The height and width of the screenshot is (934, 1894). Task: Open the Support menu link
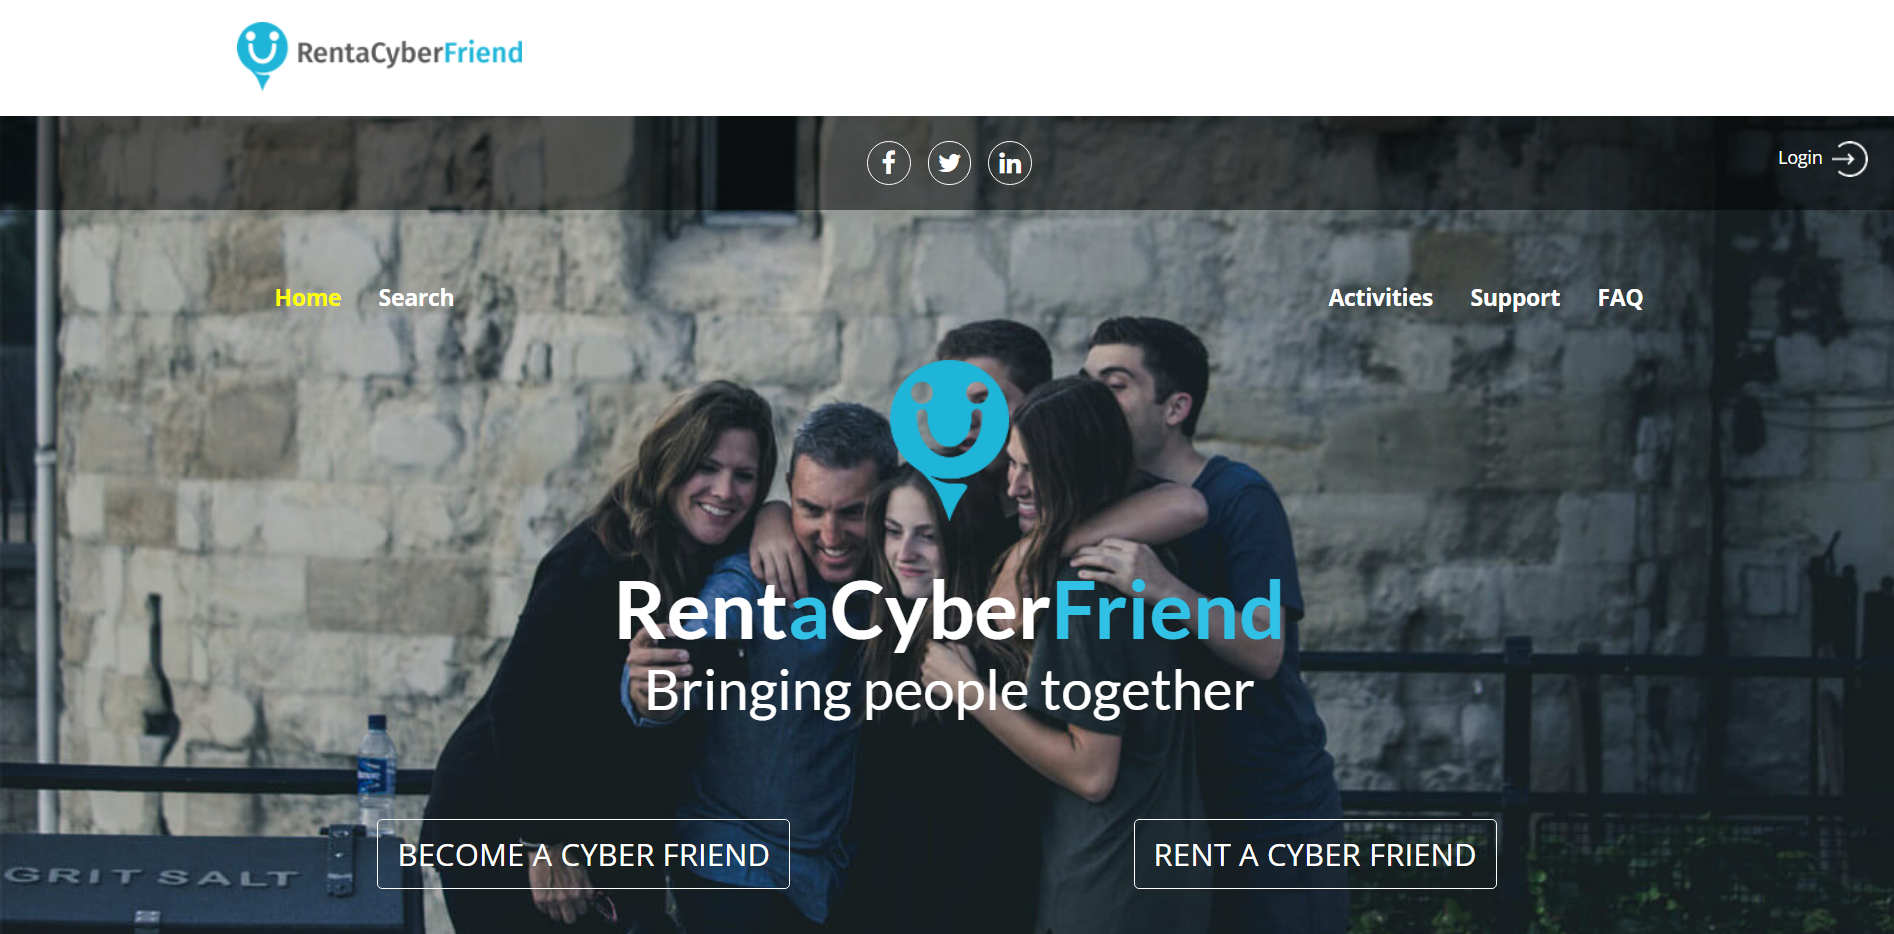click(1515, 298)
